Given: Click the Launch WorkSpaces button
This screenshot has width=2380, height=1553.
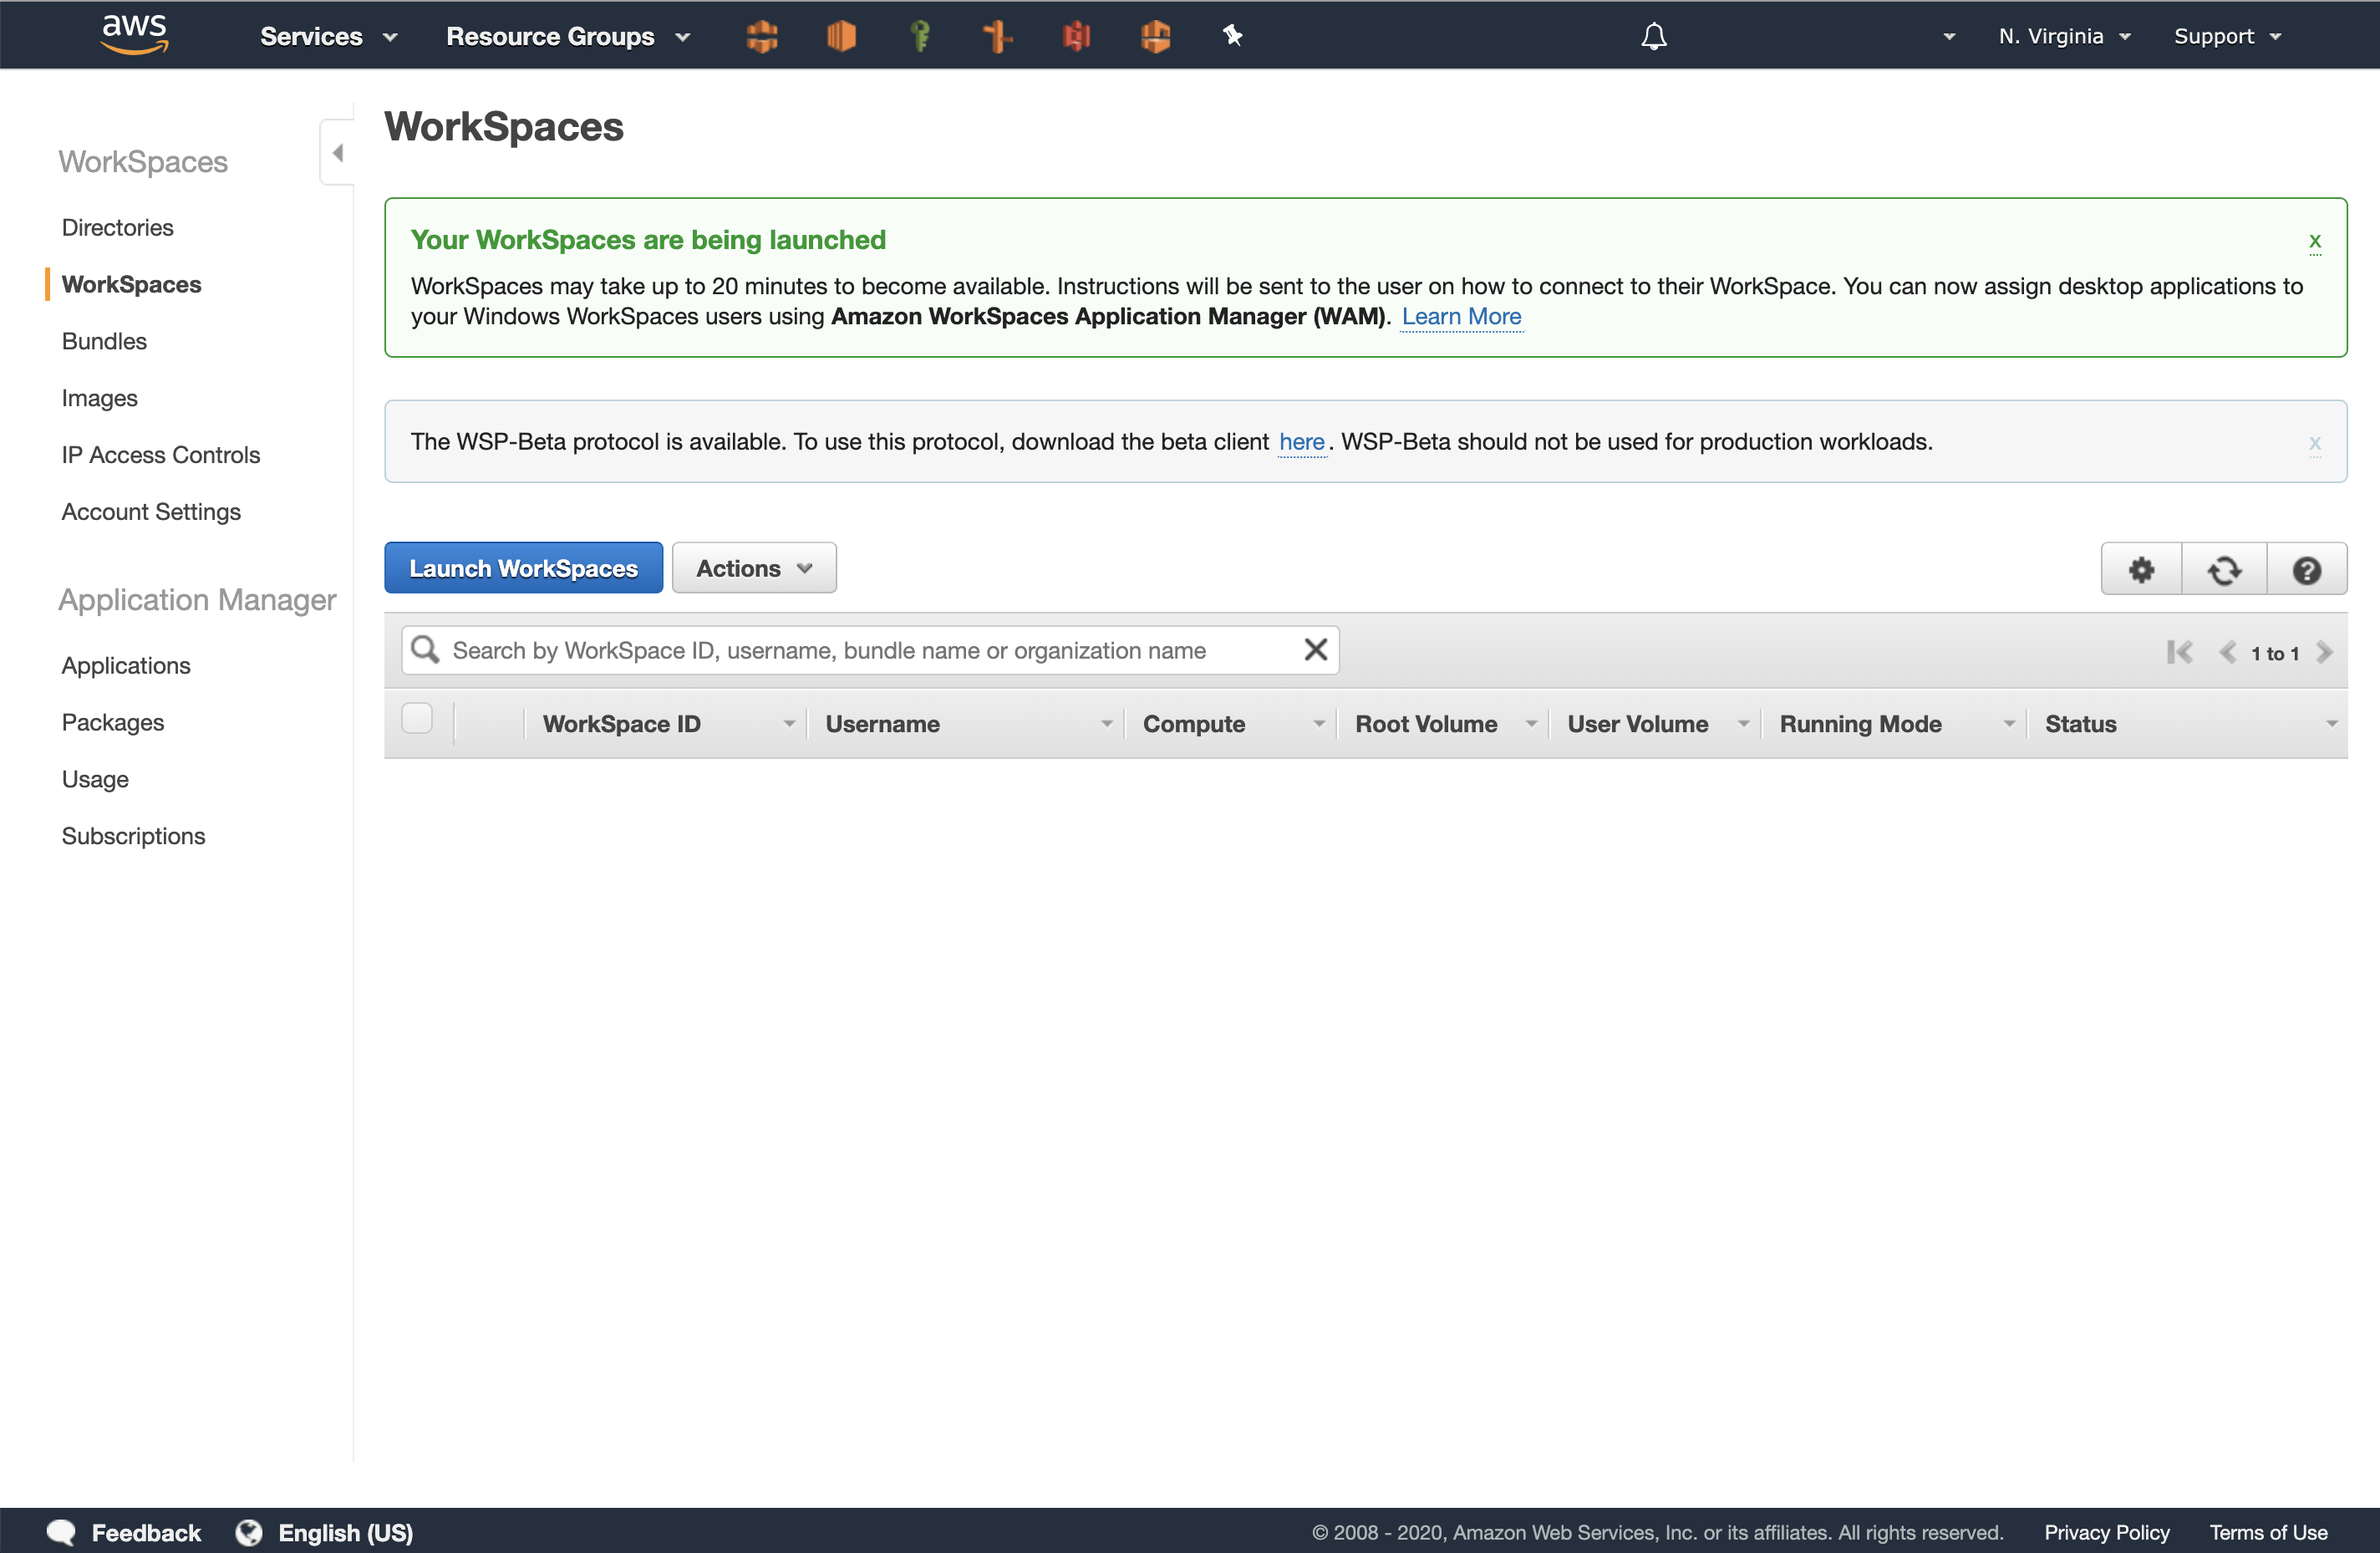Looking at the screenshot, I should [523, 568].
